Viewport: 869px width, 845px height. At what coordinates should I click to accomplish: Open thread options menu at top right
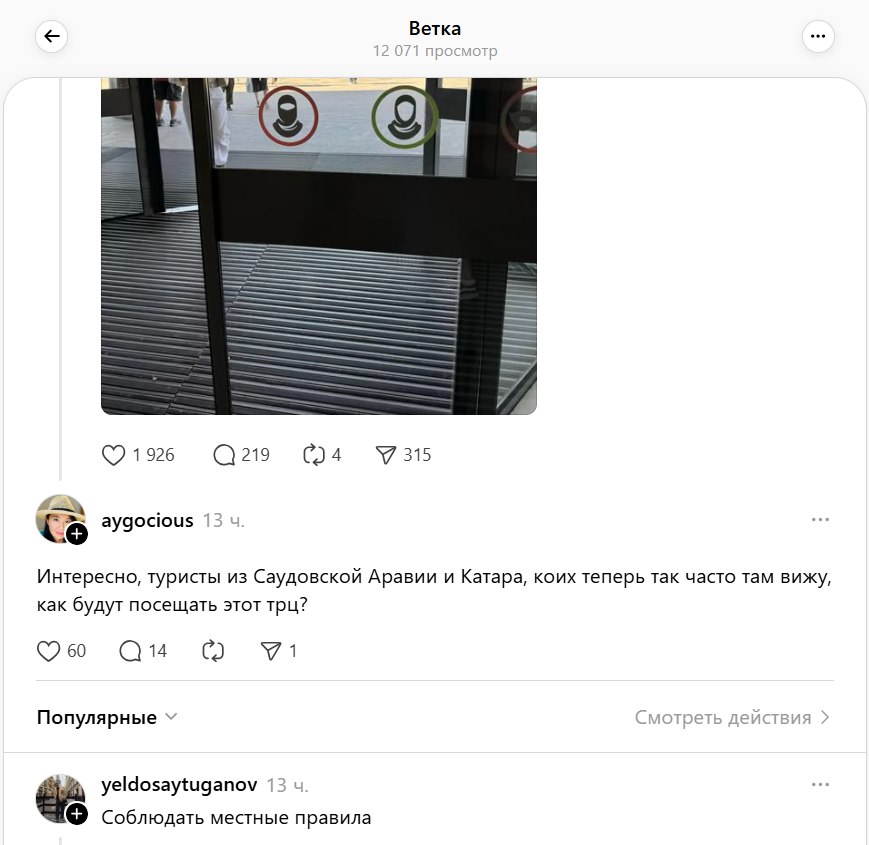click(818, 37)
